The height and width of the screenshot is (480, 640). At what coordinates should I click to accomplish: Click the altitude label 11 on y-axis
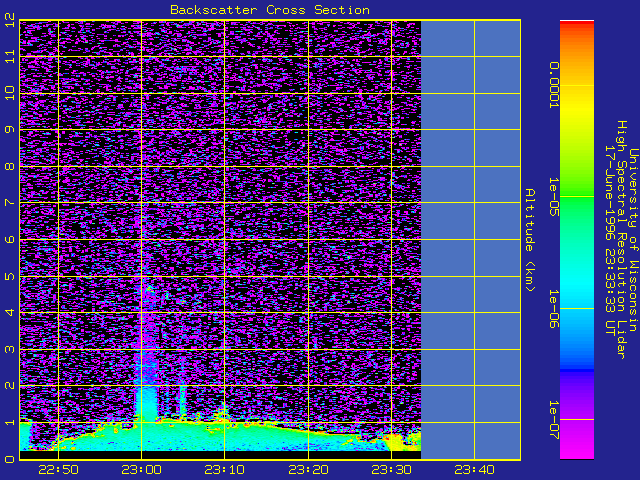[10, 56]
